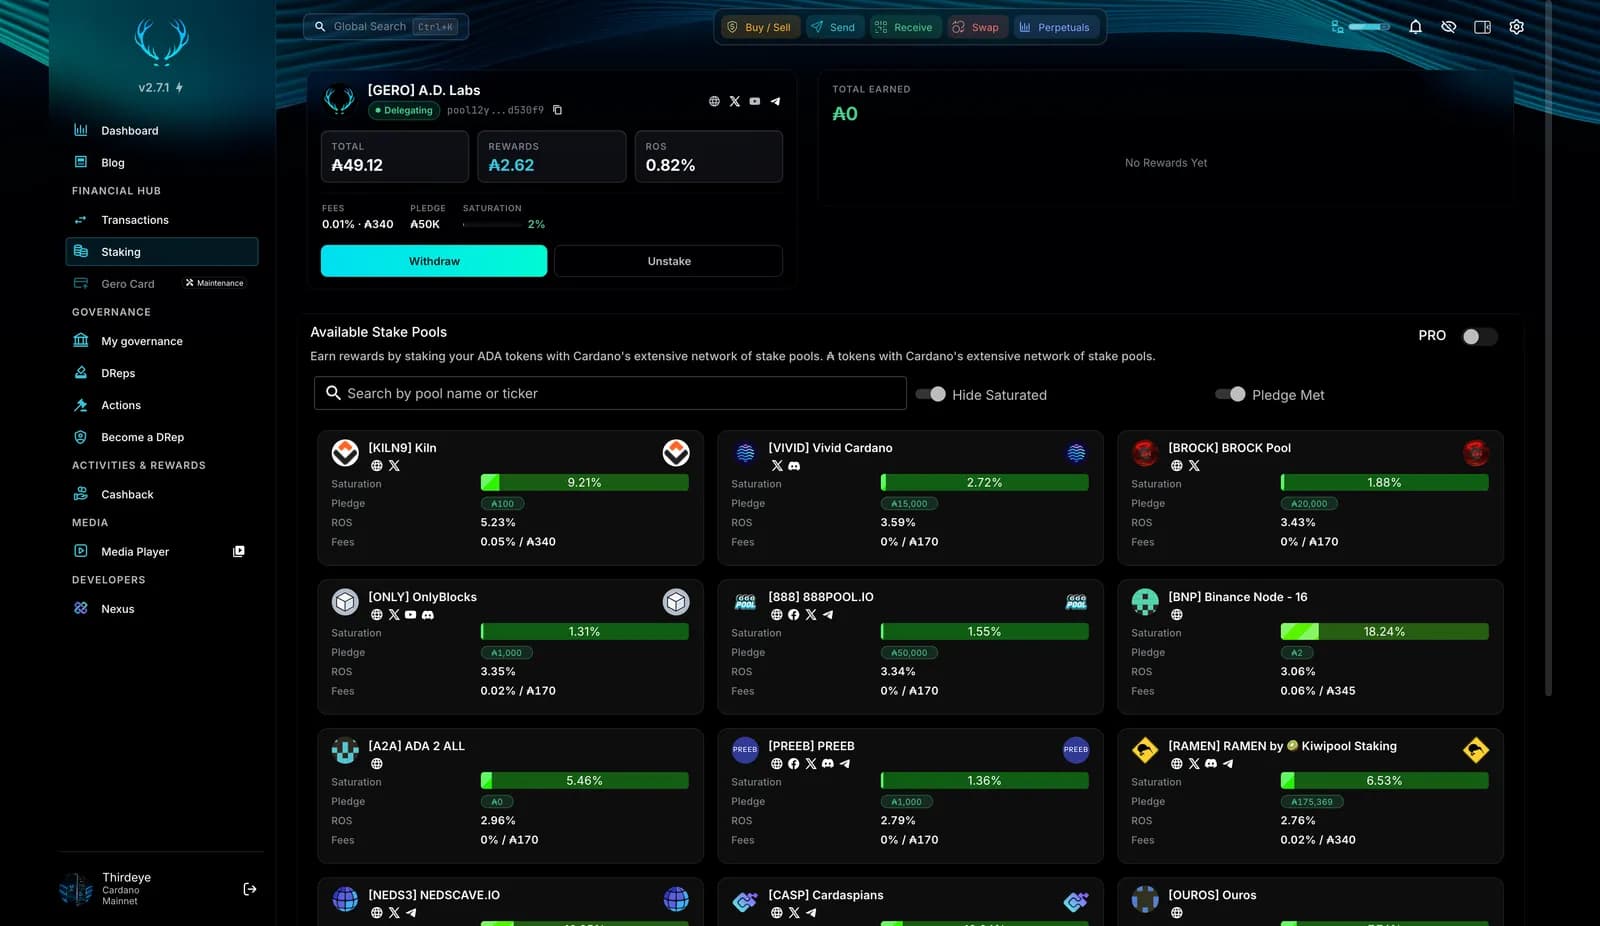This screenshot has height=926, width=1600.
Task: Open Binance Node website globe
Action: point(1177,615)
